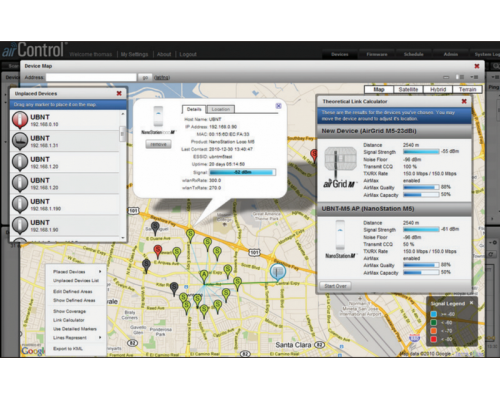Open the Firmware navigation tab
Viewport: 500px width, 400px height.
coord(377,54)
